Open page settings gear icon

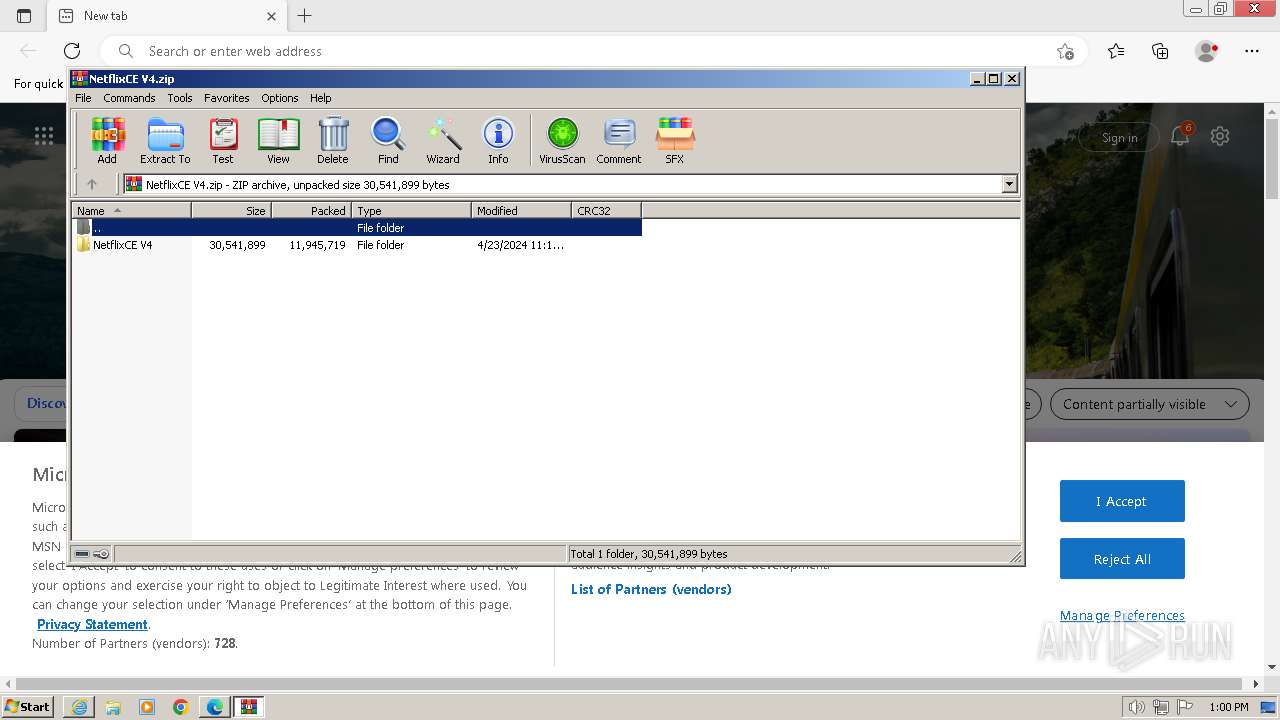point(1219,137)
